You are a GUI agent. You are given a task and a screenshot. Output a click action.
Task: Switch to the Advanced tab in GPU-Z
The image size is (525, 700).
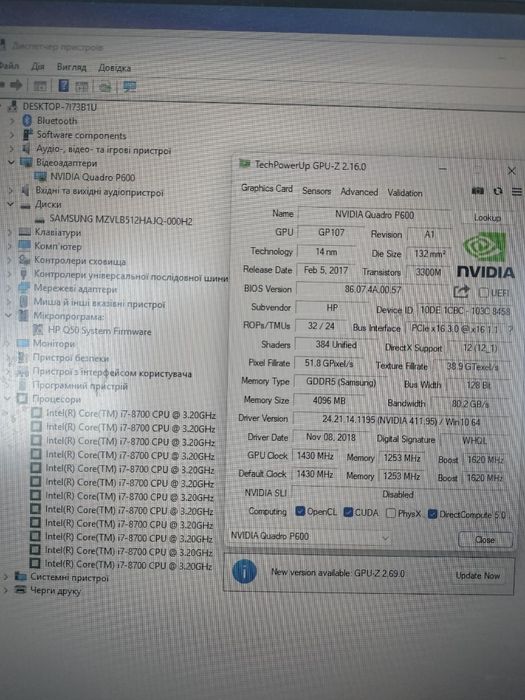(359, 192)
